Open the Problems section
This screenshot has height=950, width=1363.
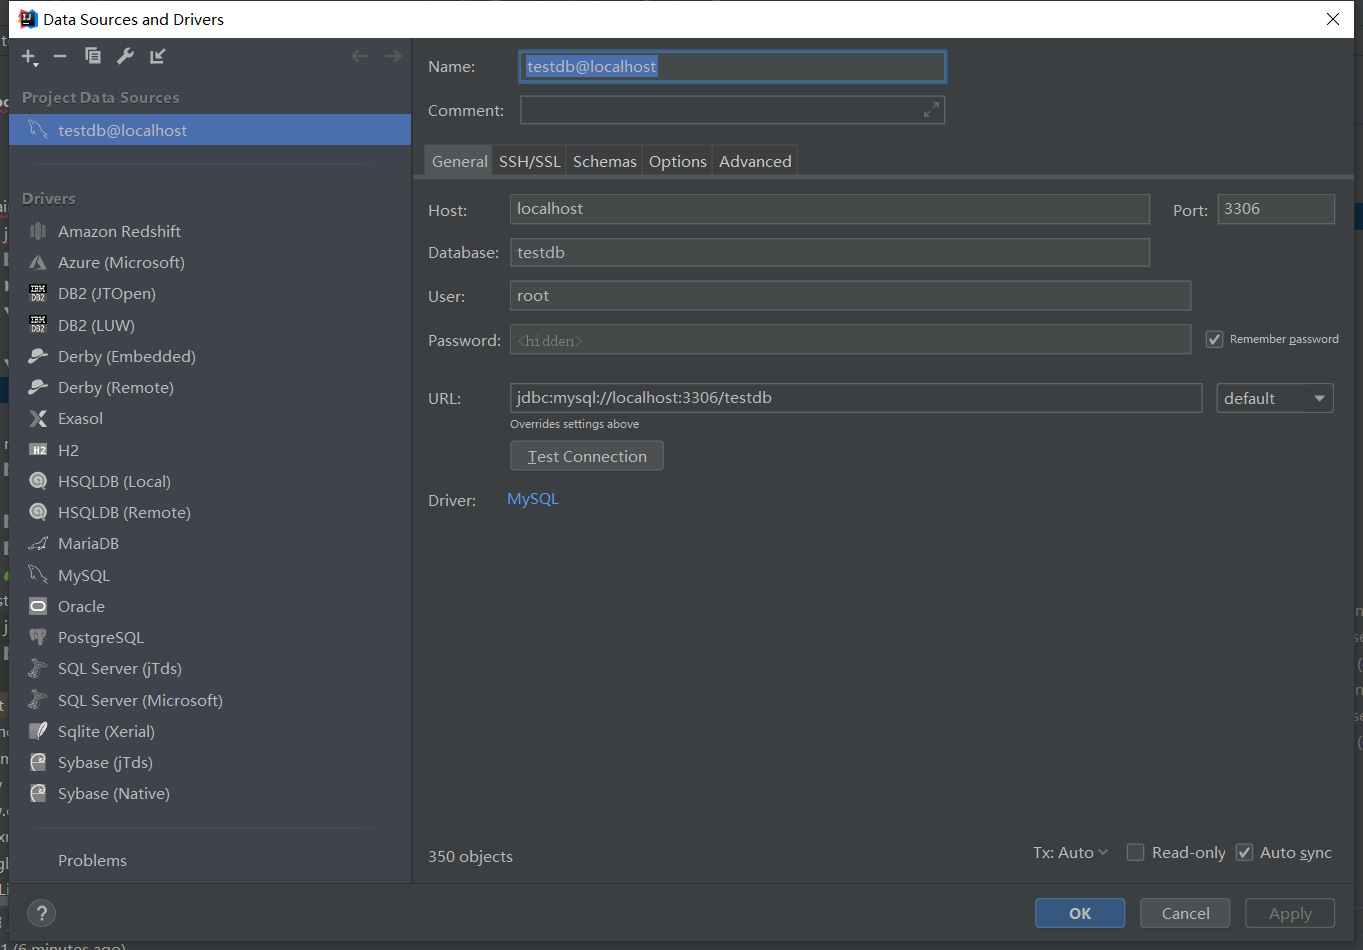(92, 860)
